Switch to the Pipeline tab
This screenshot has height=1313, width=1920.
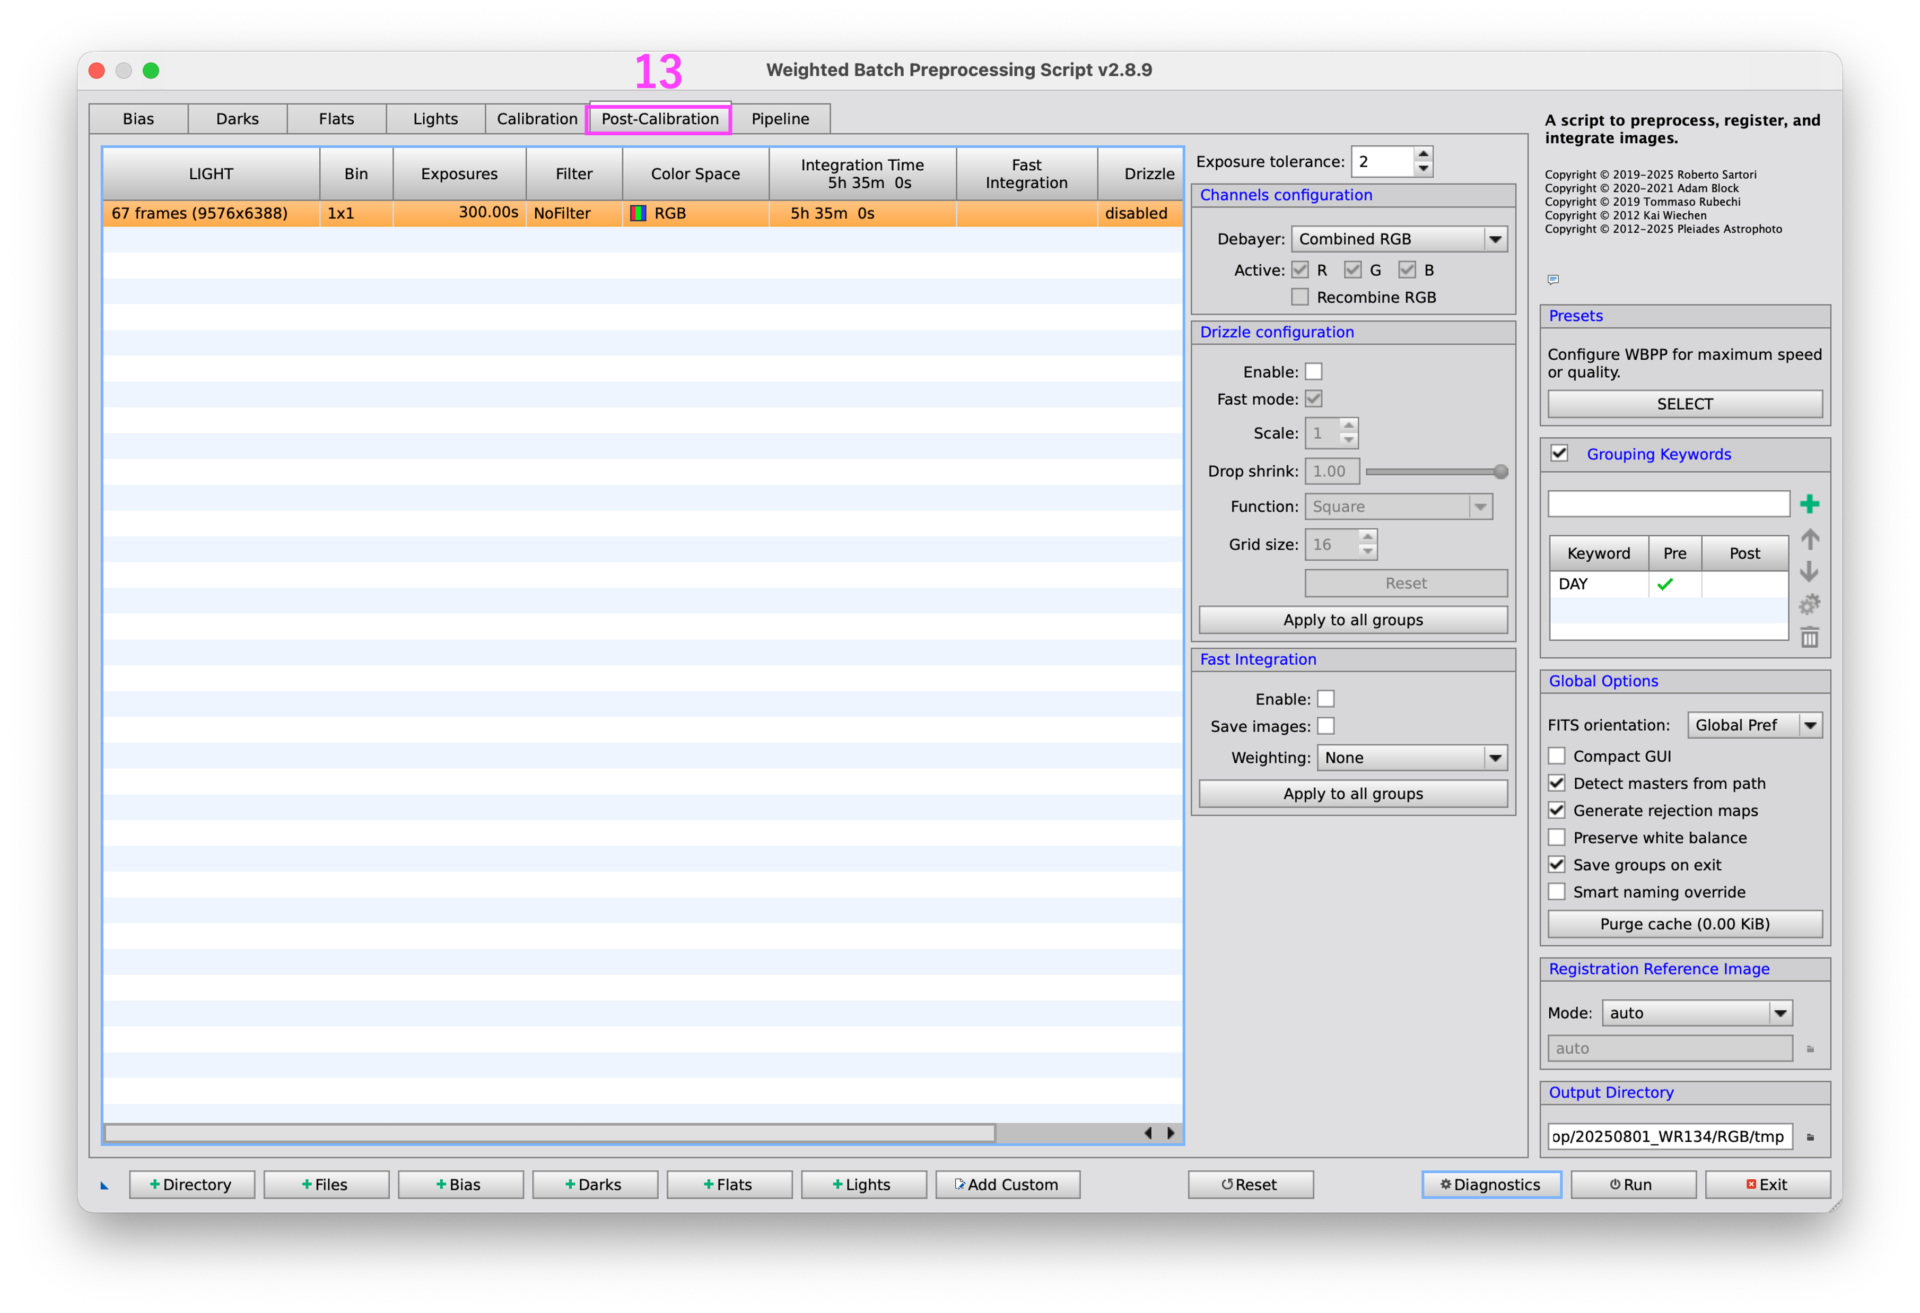point(780,119)
